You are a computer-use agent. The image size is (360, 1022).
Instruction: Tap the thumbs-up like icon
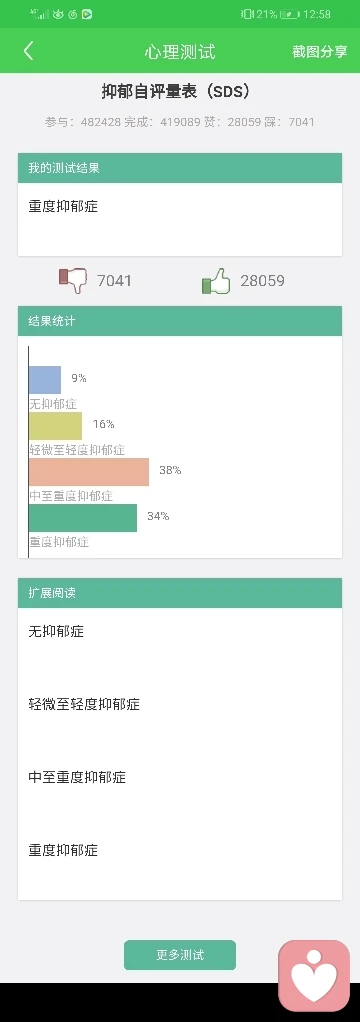click(x=217, y=281)
